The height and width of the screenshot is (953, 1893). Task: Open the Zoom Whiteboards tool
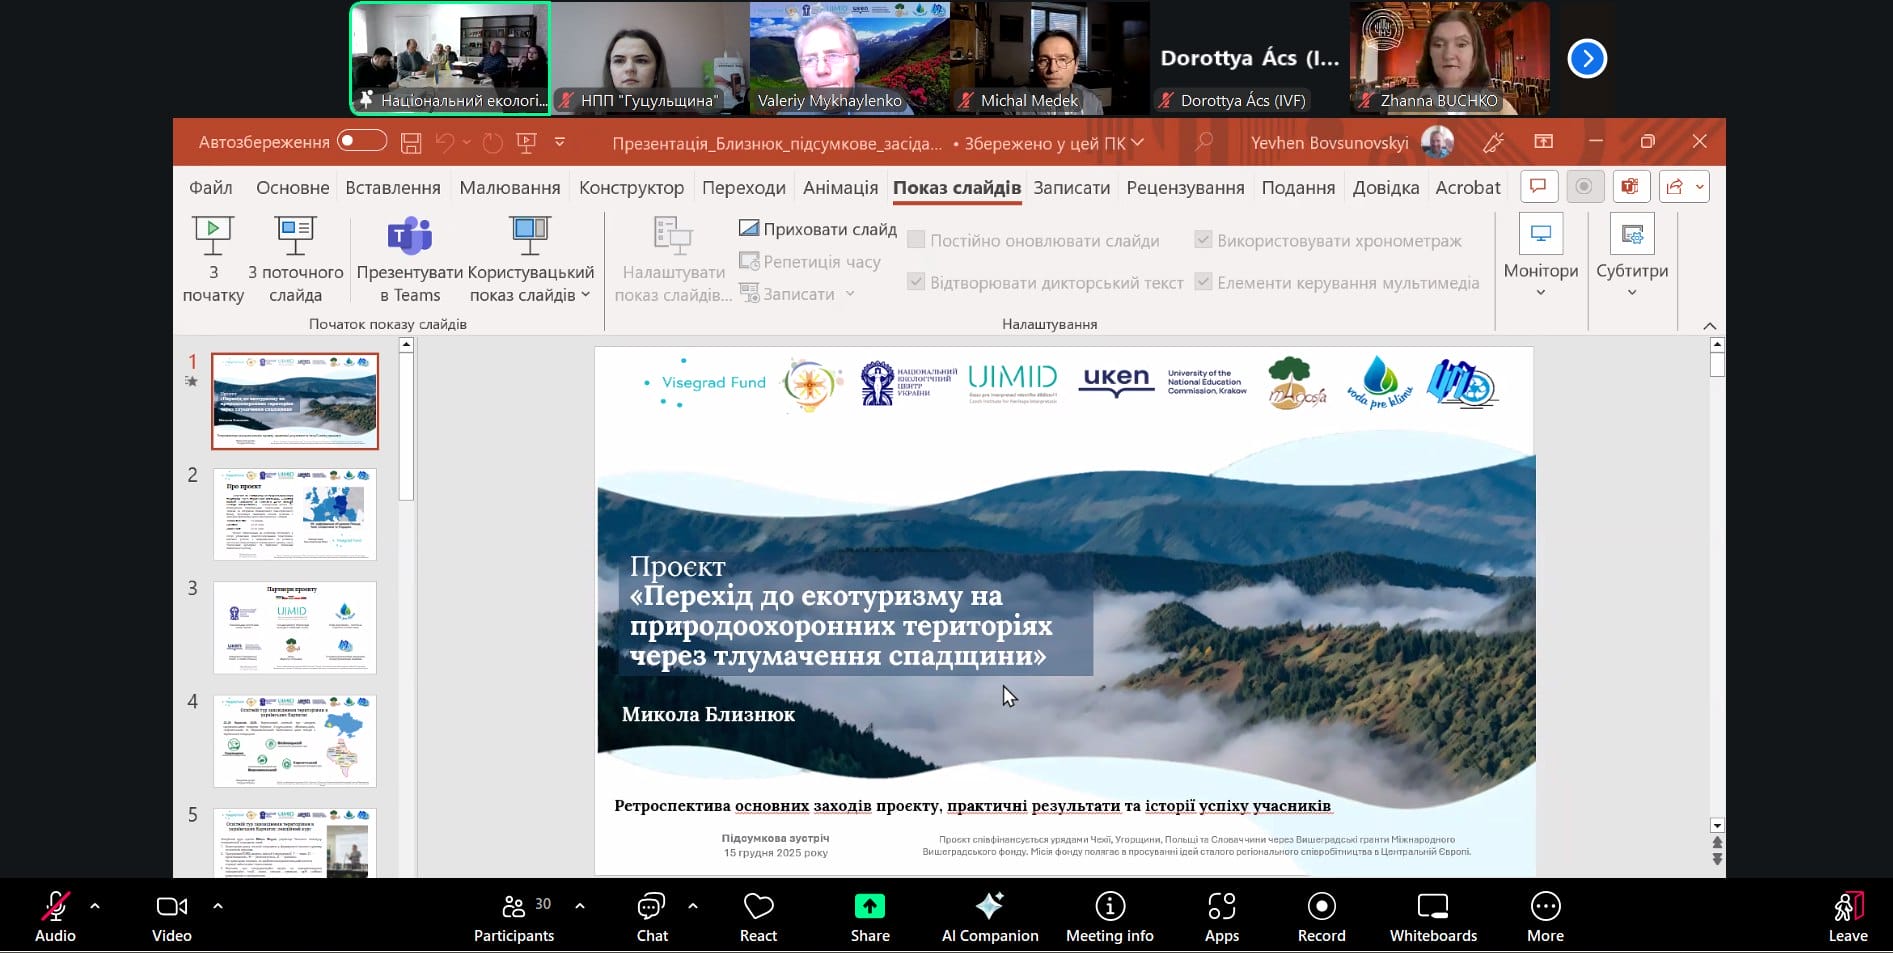(1432, 916)
